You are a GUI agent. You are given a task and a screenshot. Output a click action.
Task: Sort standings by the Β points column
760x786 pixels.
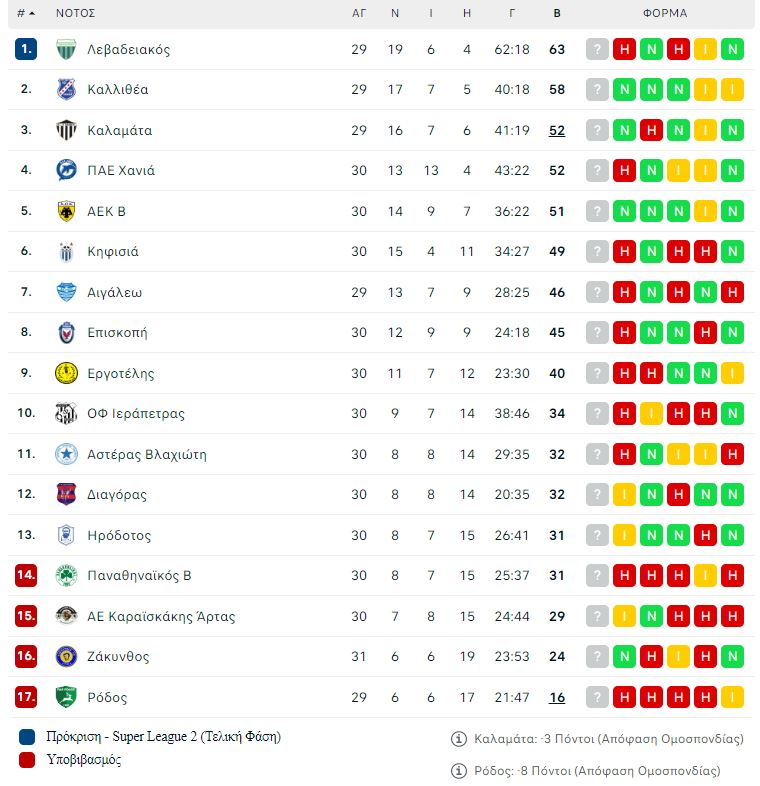557,14
